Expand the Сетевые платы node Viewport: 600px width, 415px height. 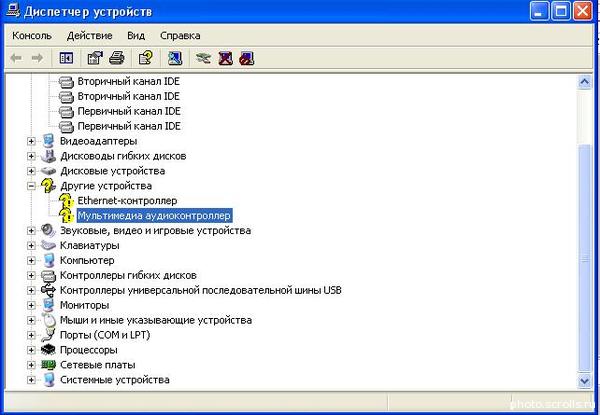[31, 365]
